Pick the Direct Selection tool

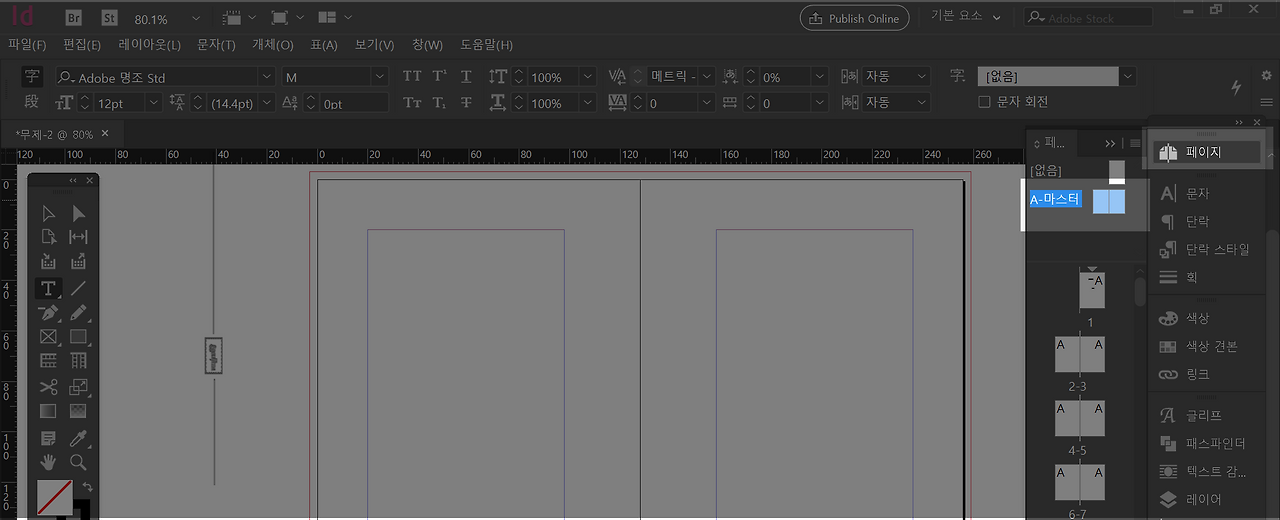[78, 212]
